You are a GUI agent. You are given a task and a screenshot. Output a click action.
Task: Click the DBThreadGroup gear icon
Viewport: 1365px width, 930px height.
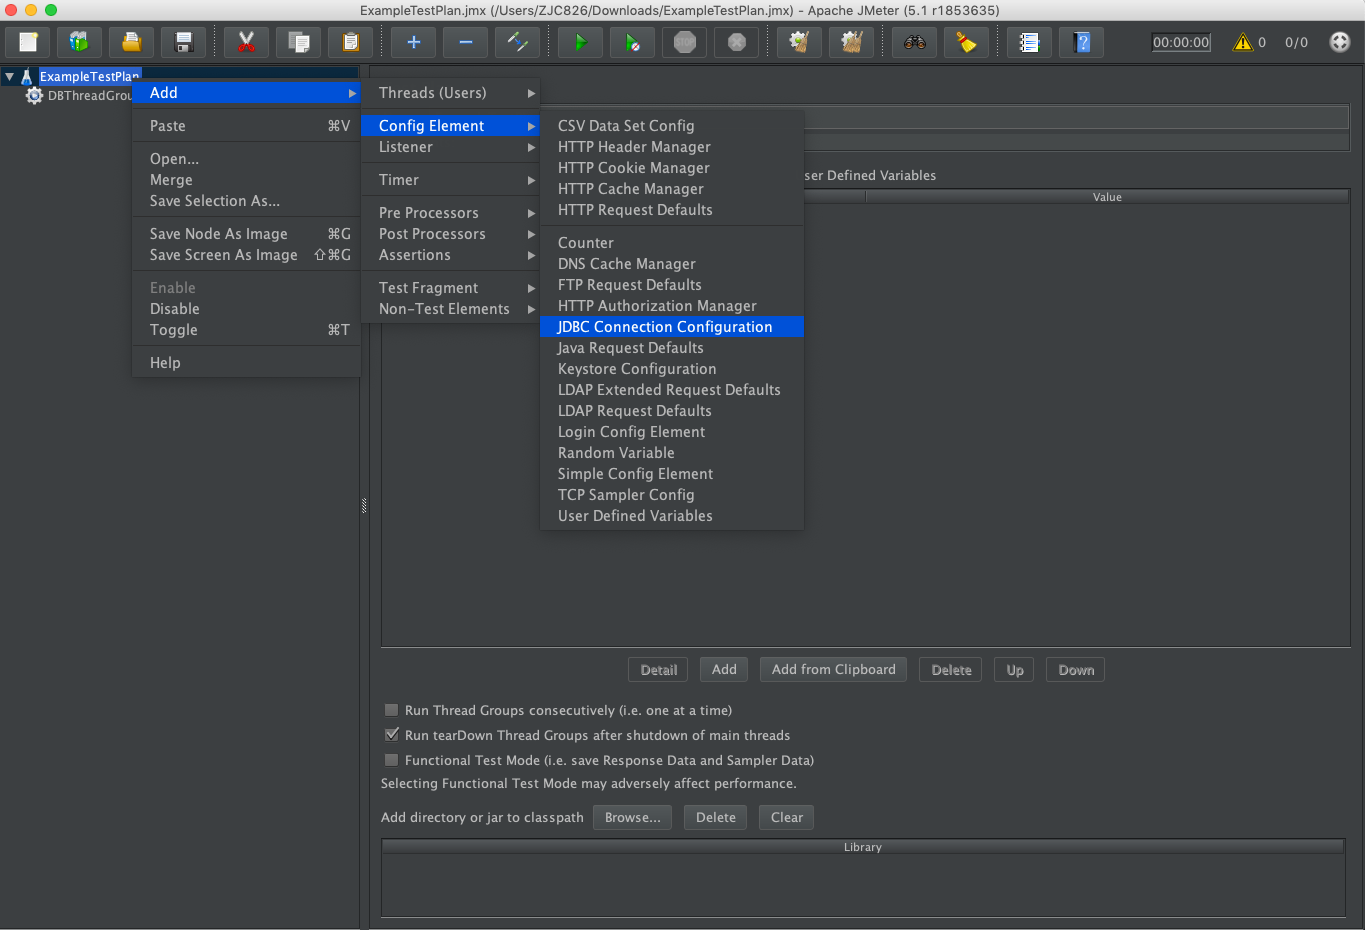point(34,96)
